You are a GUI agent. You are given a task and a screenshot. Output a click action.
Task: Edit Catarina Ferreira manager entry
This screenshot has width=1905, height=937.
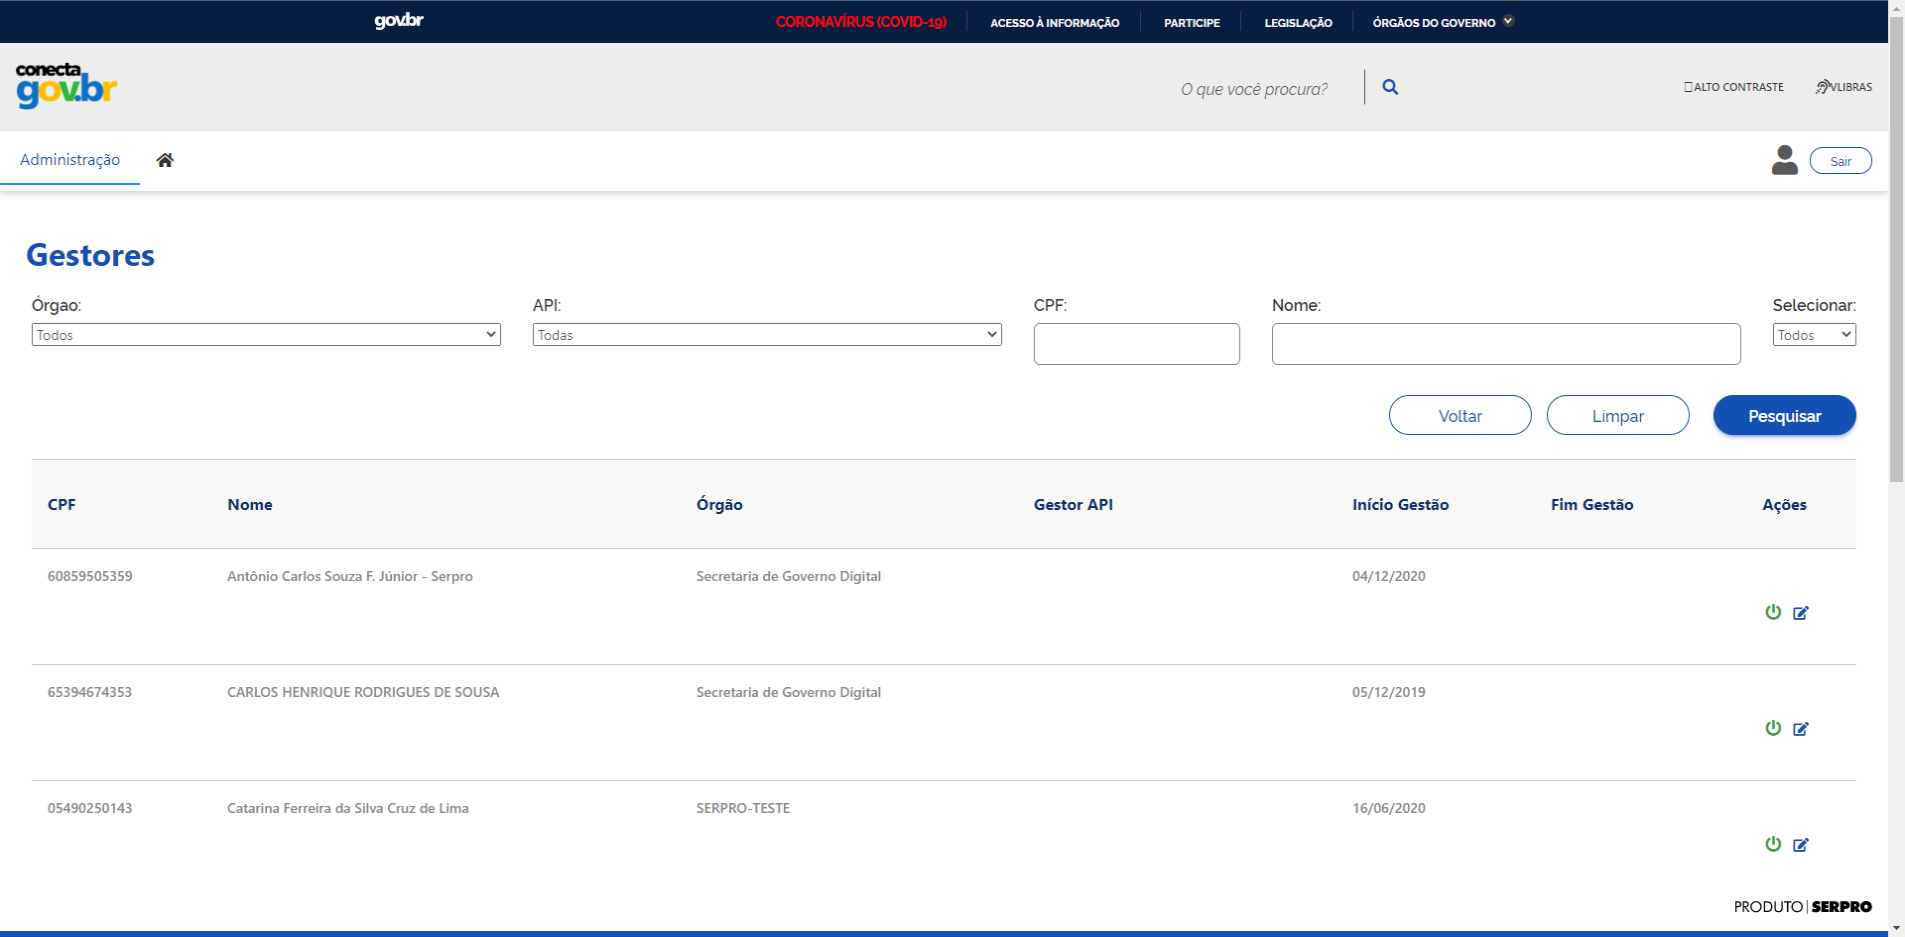pos(1801,845)
